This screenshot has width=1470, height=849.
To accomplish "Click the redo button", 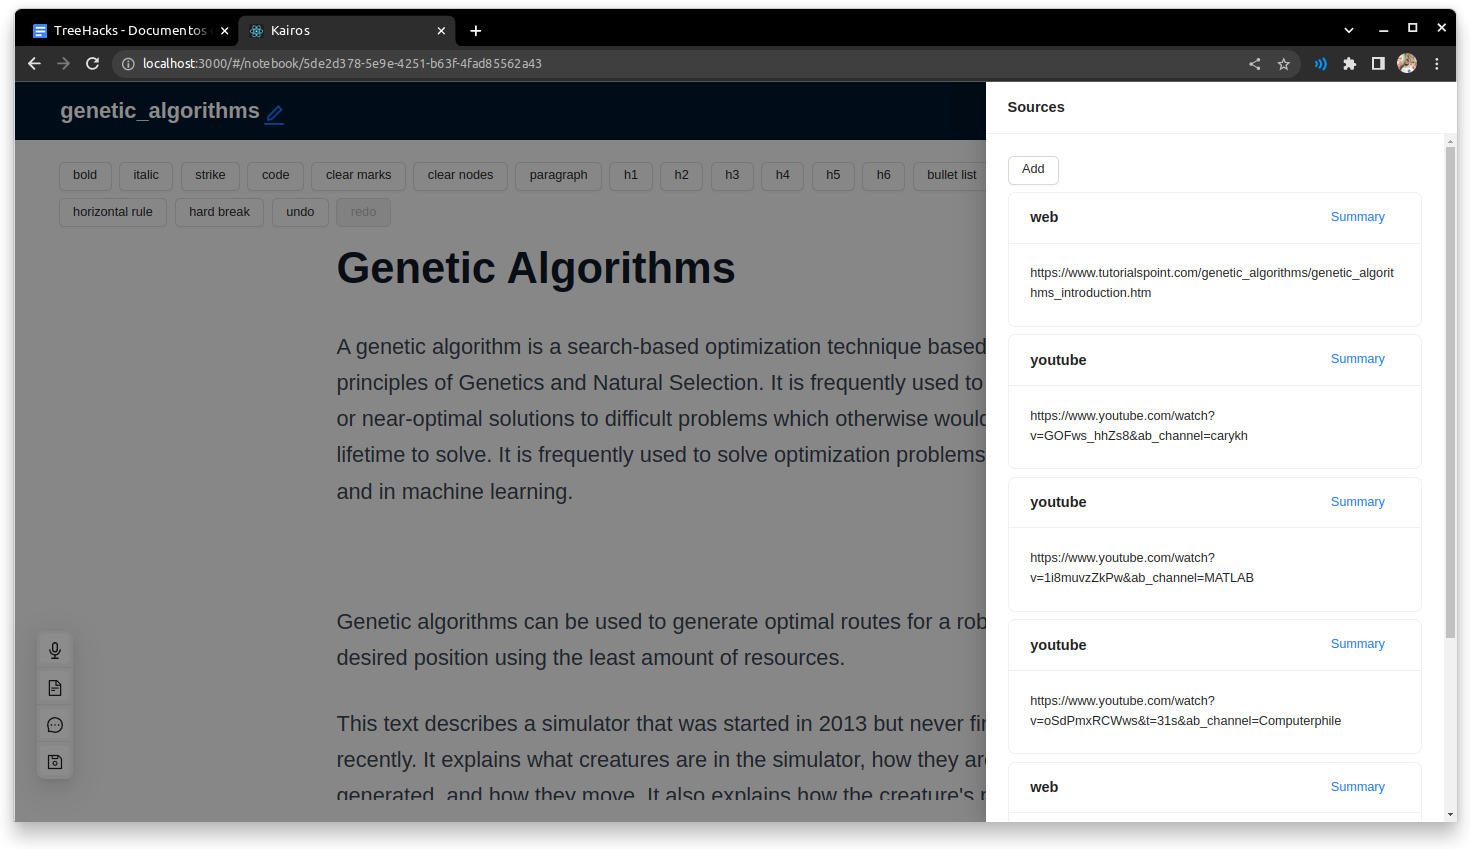I will click(x=364, y=212).
